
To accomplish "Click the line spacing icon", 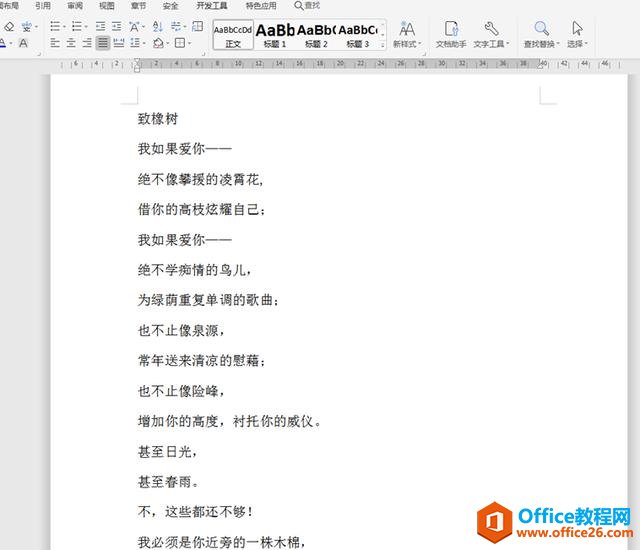I will point(136,43).
